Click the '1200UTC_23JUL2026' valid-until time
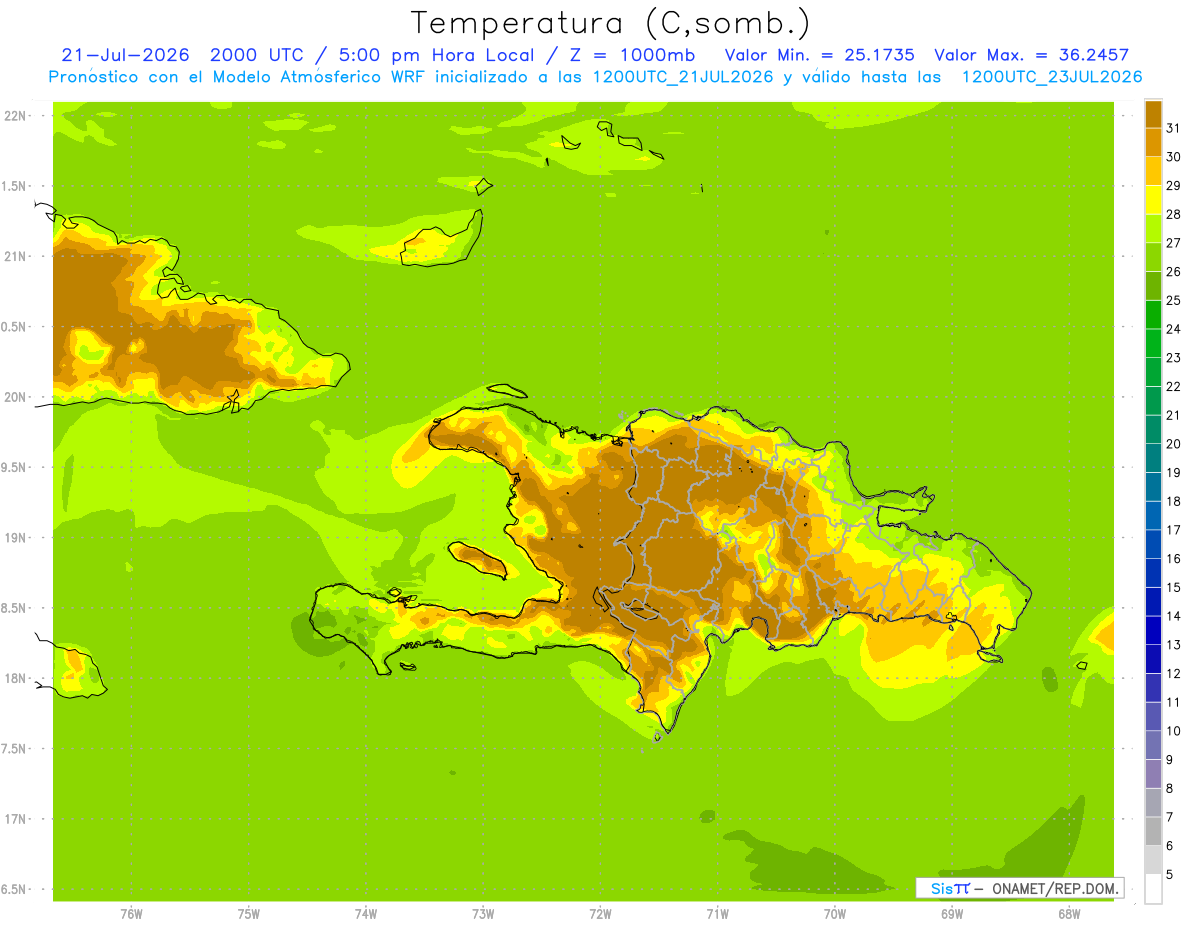This screenshot has width=1200, height=927. point(1051,77)
